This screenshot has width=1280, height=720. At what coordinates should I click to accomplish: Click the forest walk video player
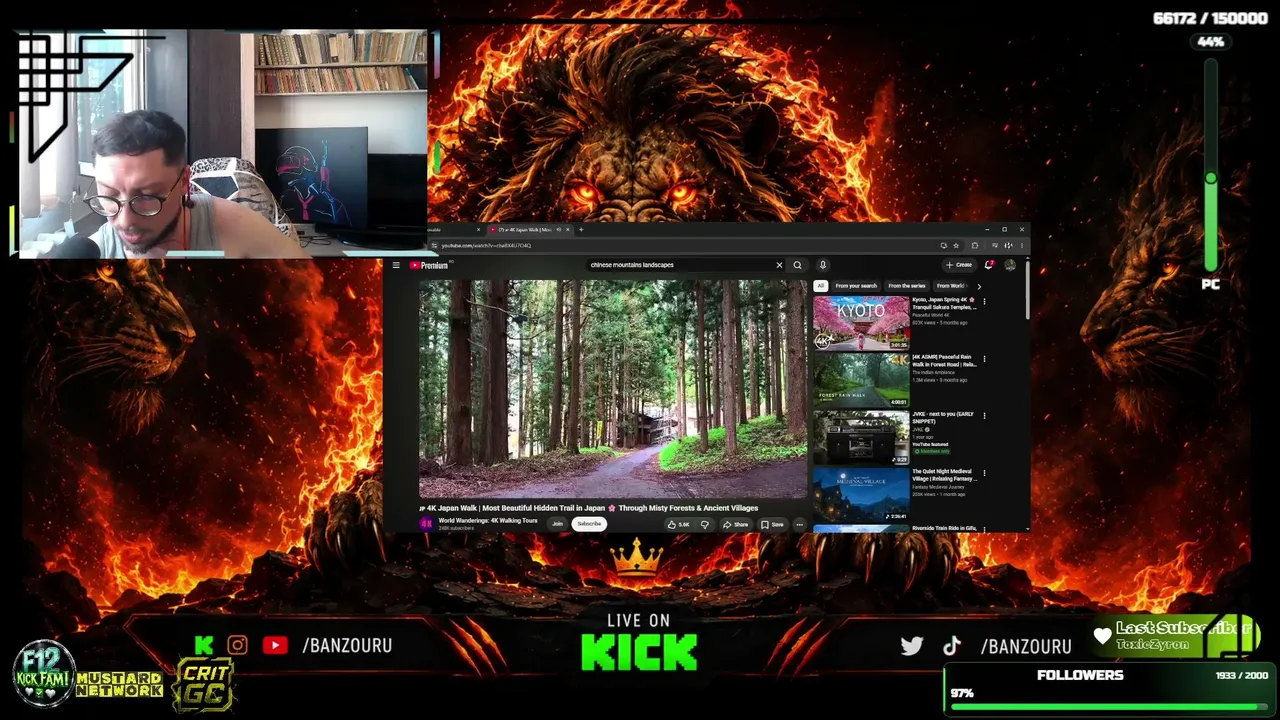click(613, 388)
